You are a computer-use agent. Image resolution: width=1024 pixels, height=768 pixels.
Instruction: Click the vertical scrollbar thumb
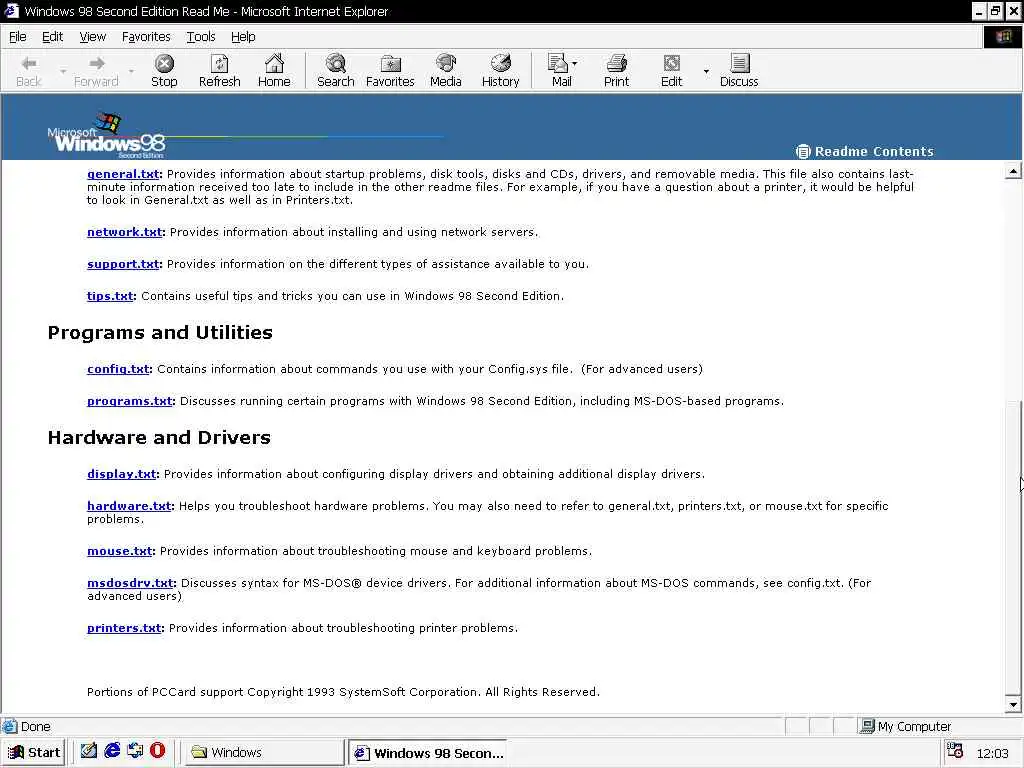tap(1012, 547)
